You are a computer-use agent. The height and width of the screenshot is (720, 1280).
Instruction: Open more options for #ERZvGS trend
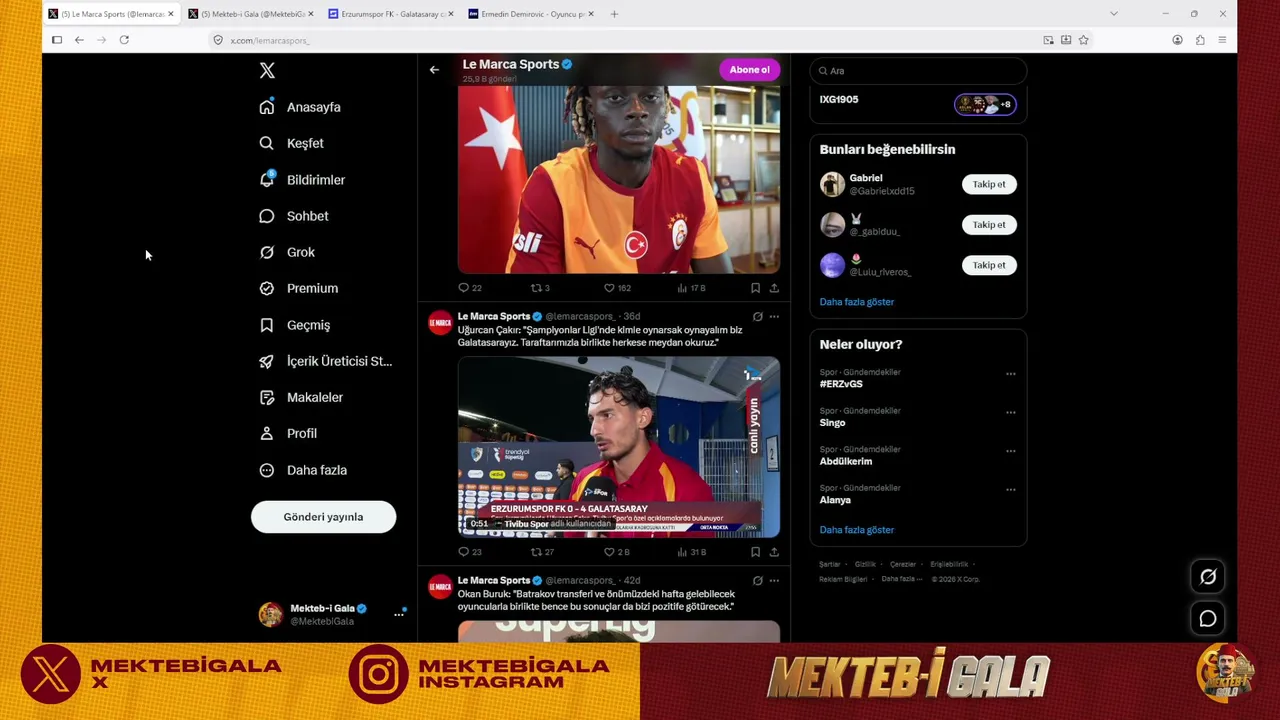pyautogui.click(x=1011, y=374)
